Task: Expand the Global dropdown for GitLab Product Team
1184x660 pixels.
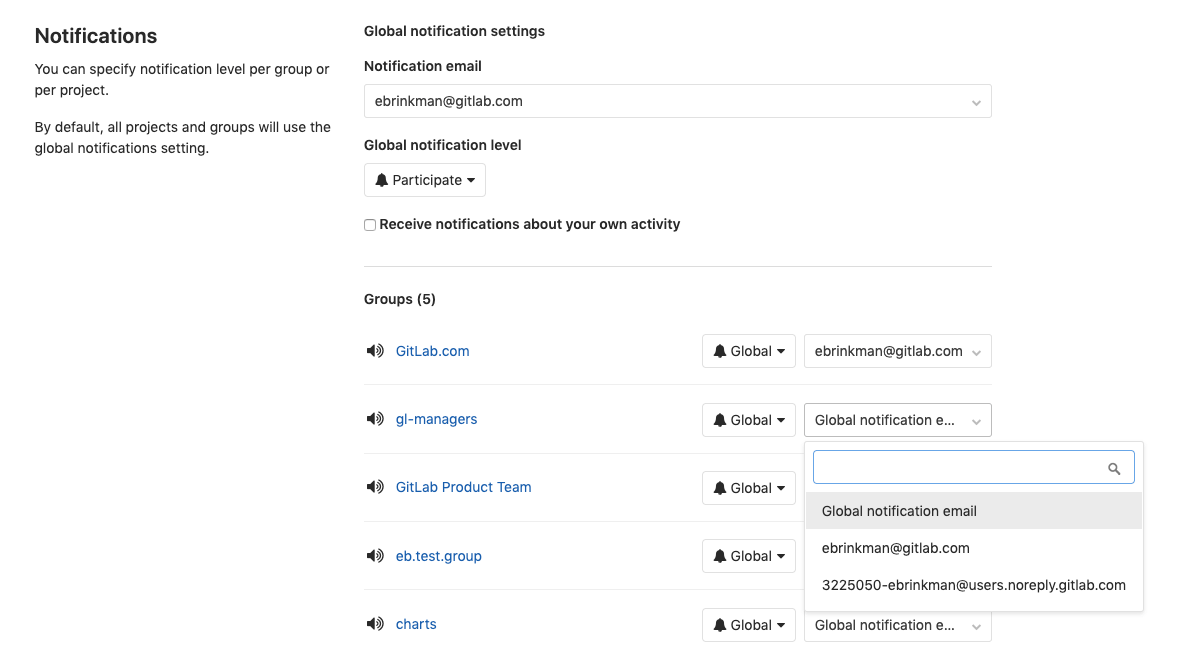Action: click(x=748, y=487)
